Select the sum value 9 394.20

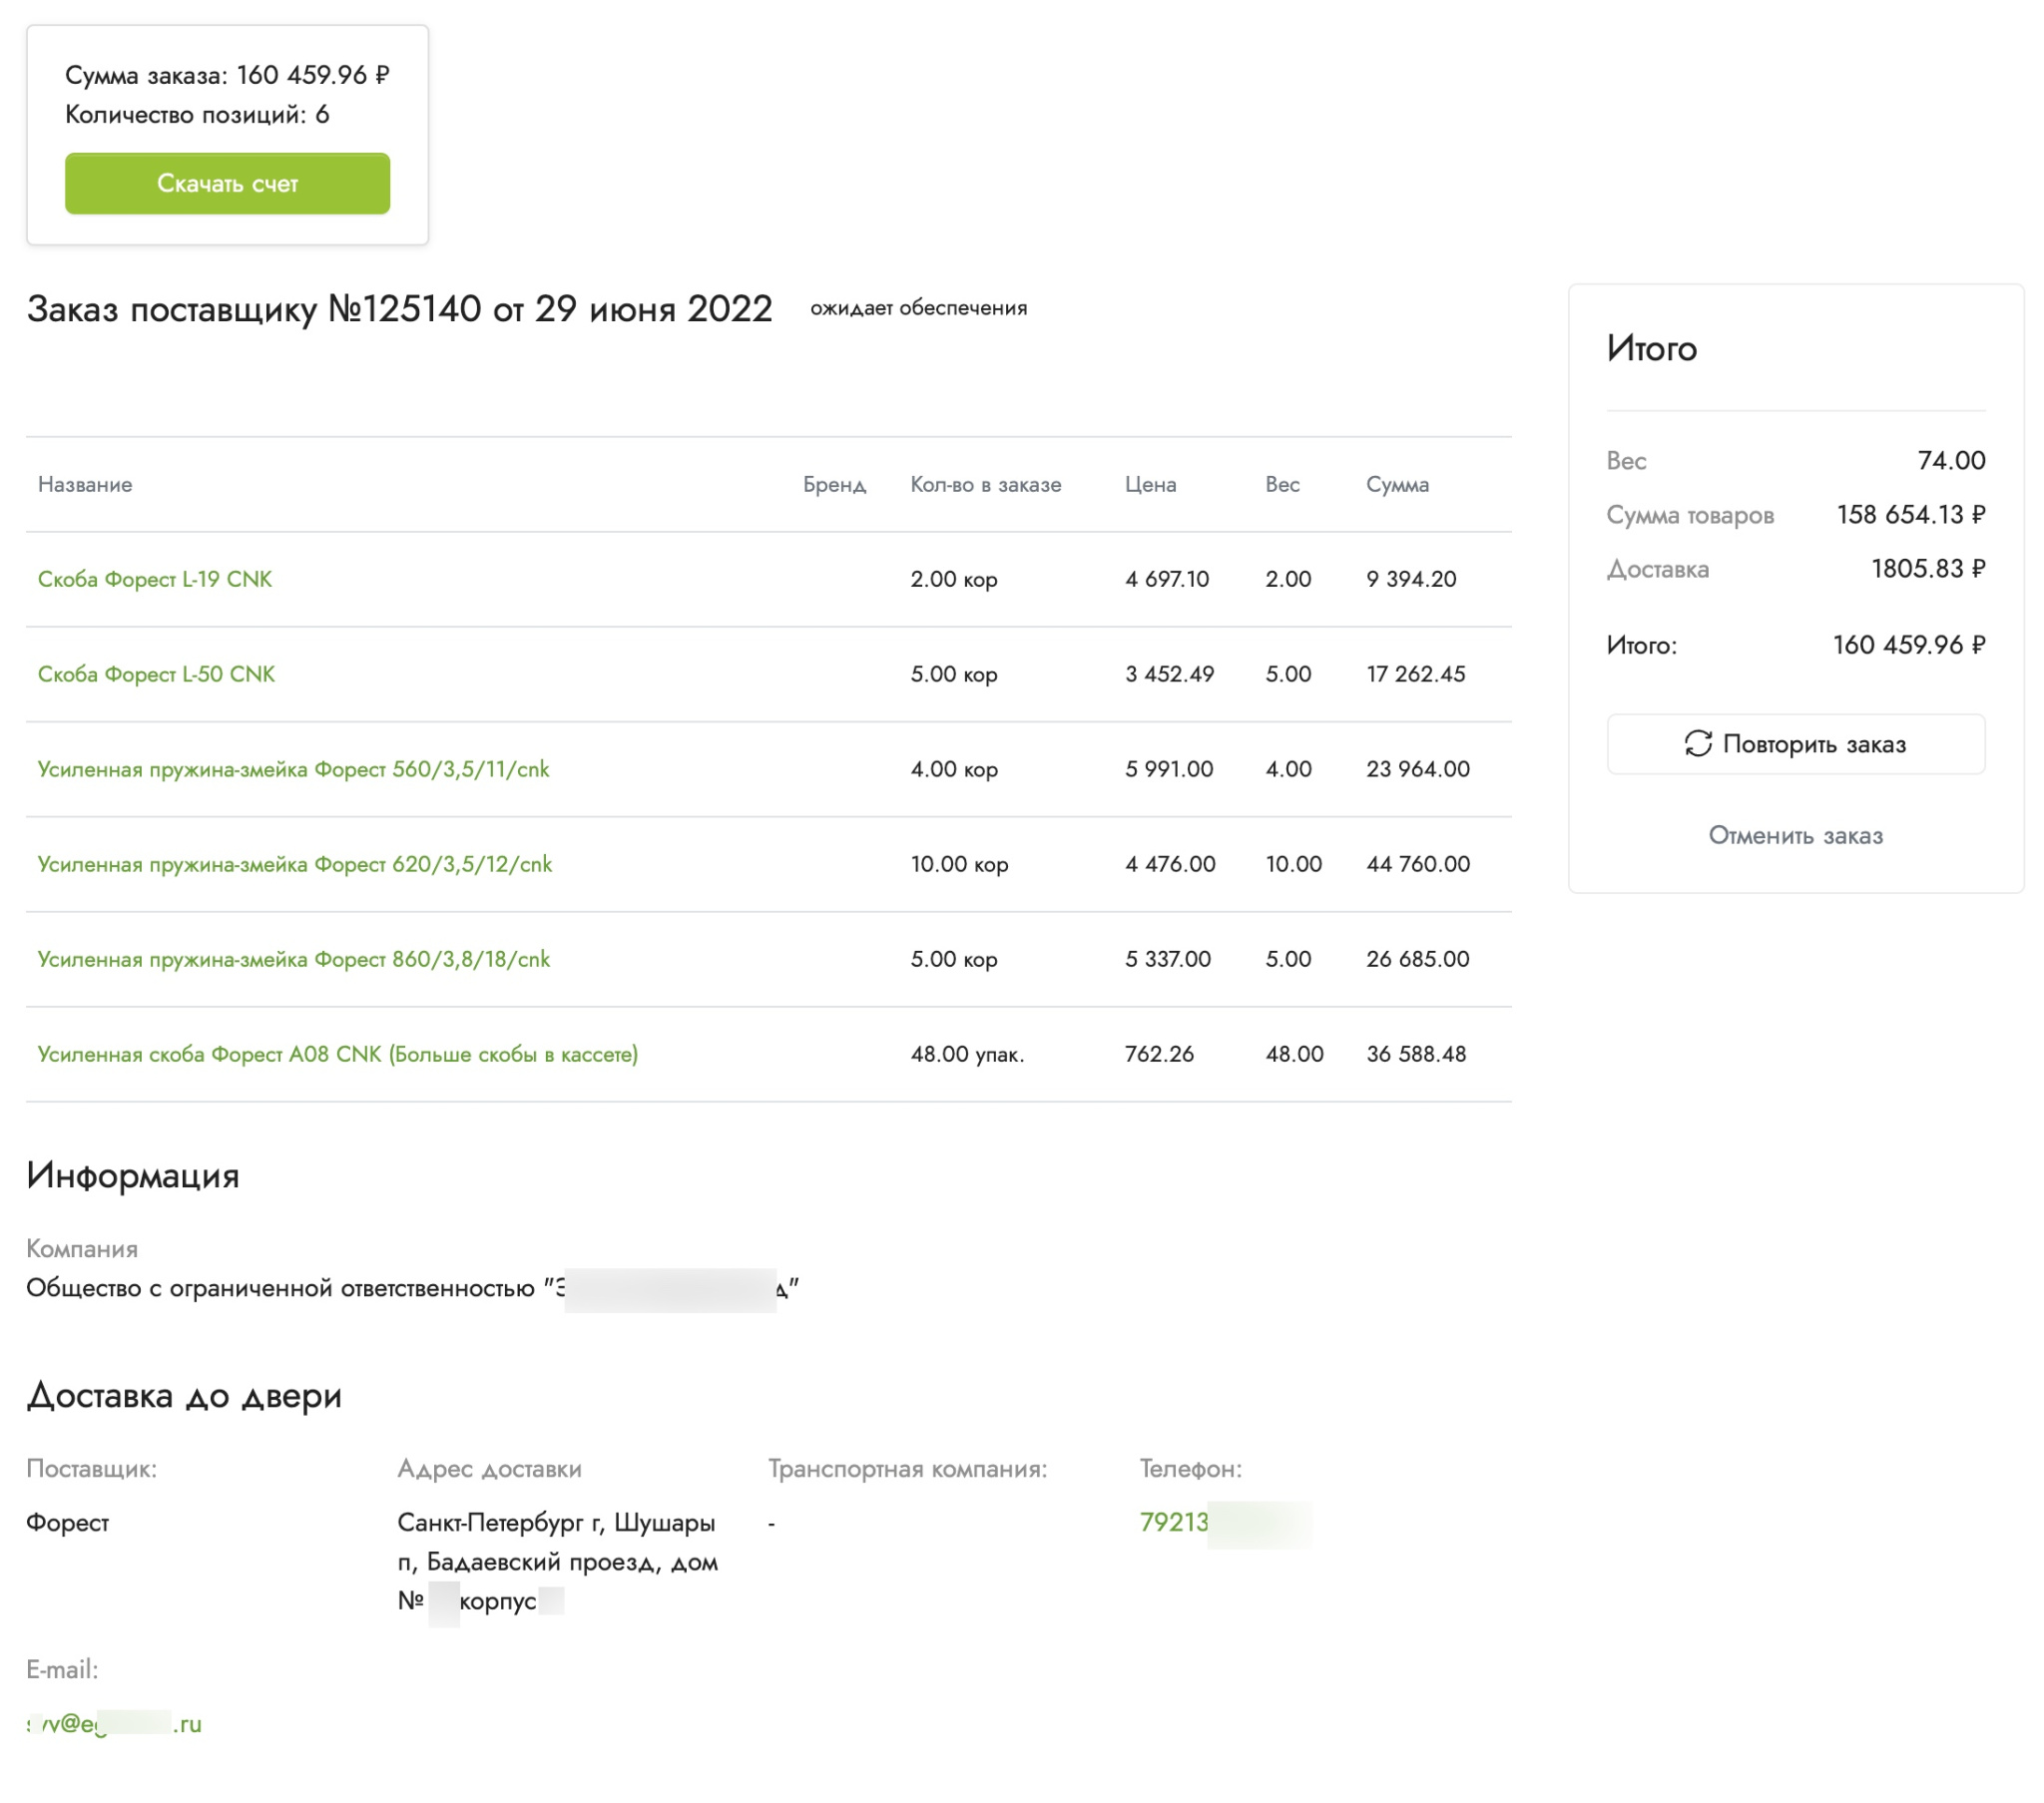(1411, 579)
